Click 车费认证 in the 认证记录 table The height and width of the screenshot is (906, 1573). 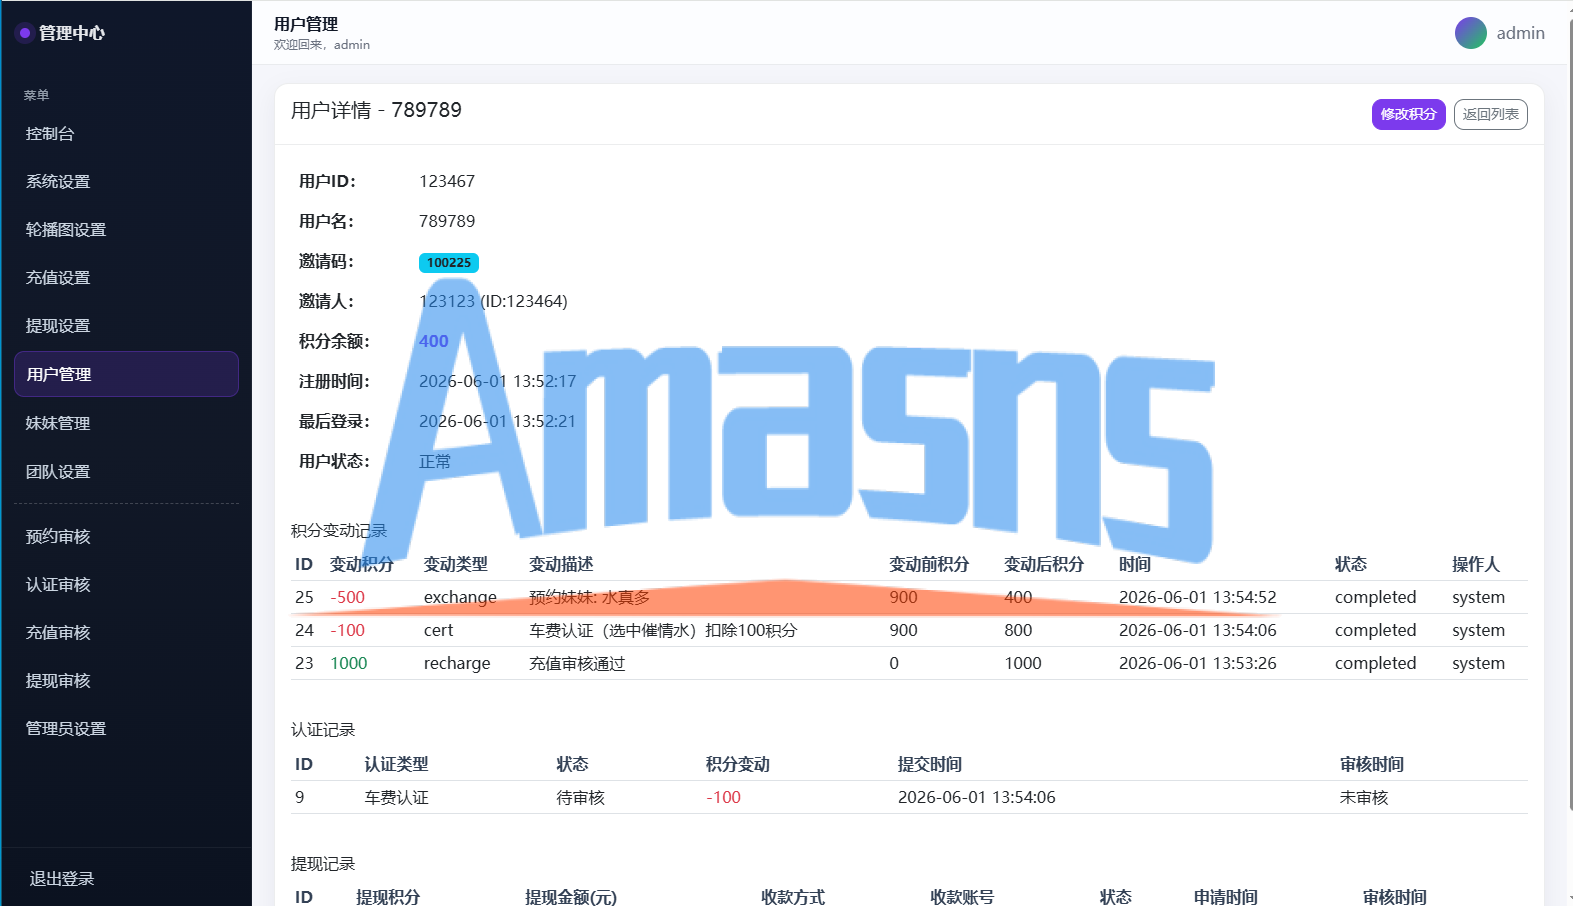(x=396, y=797)
